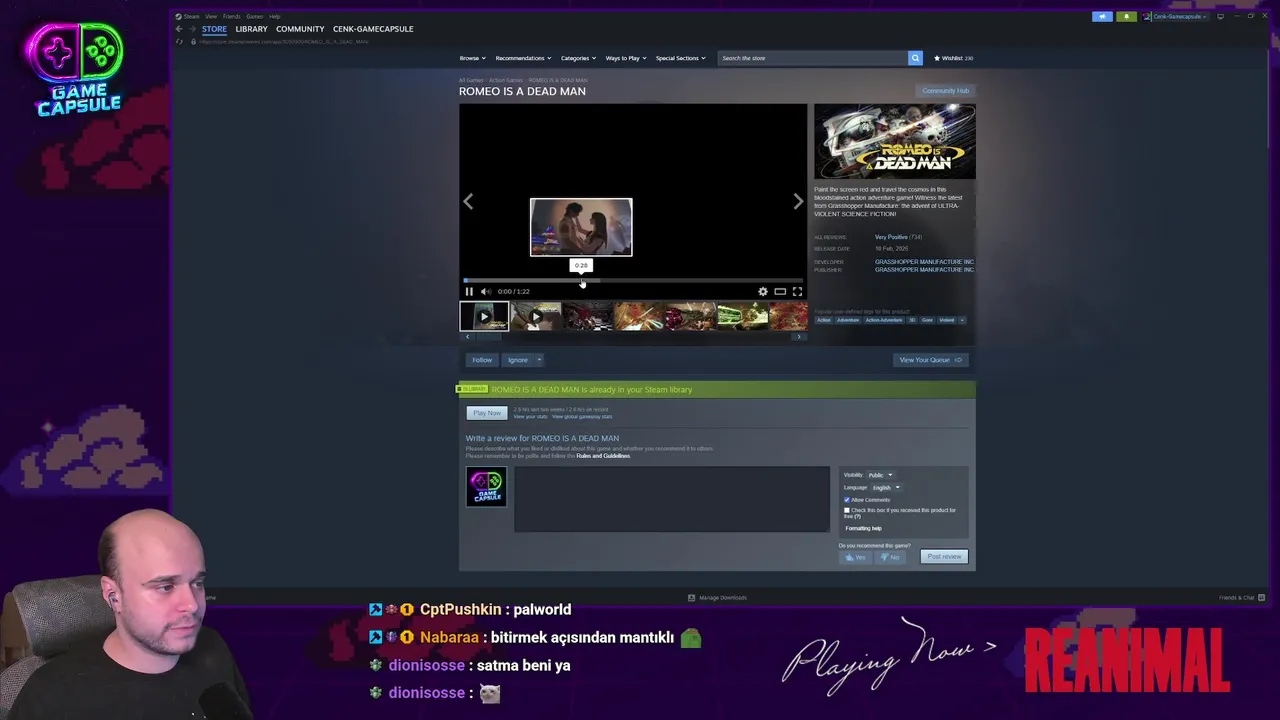The image size is (1280, 720).
Task: Click the thumbs up Yes button
Action: [855, 557]
